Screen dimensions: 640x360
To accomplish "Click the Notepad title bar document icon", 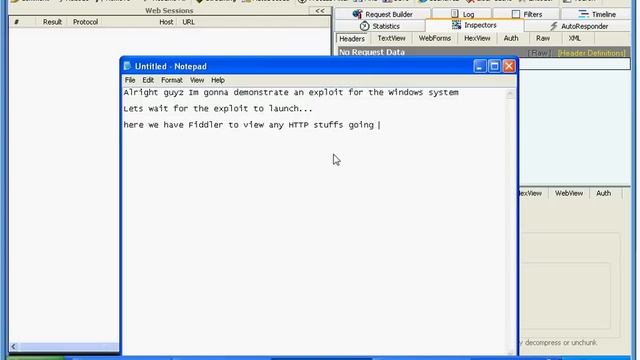I will pos(127,66).
